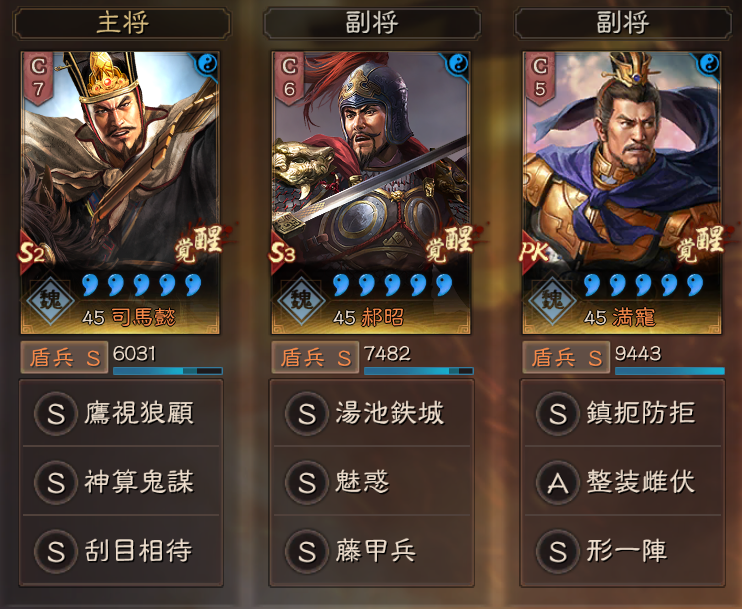
Task: Select the 藤甲兵 skill entry
Action: (372, 551)
